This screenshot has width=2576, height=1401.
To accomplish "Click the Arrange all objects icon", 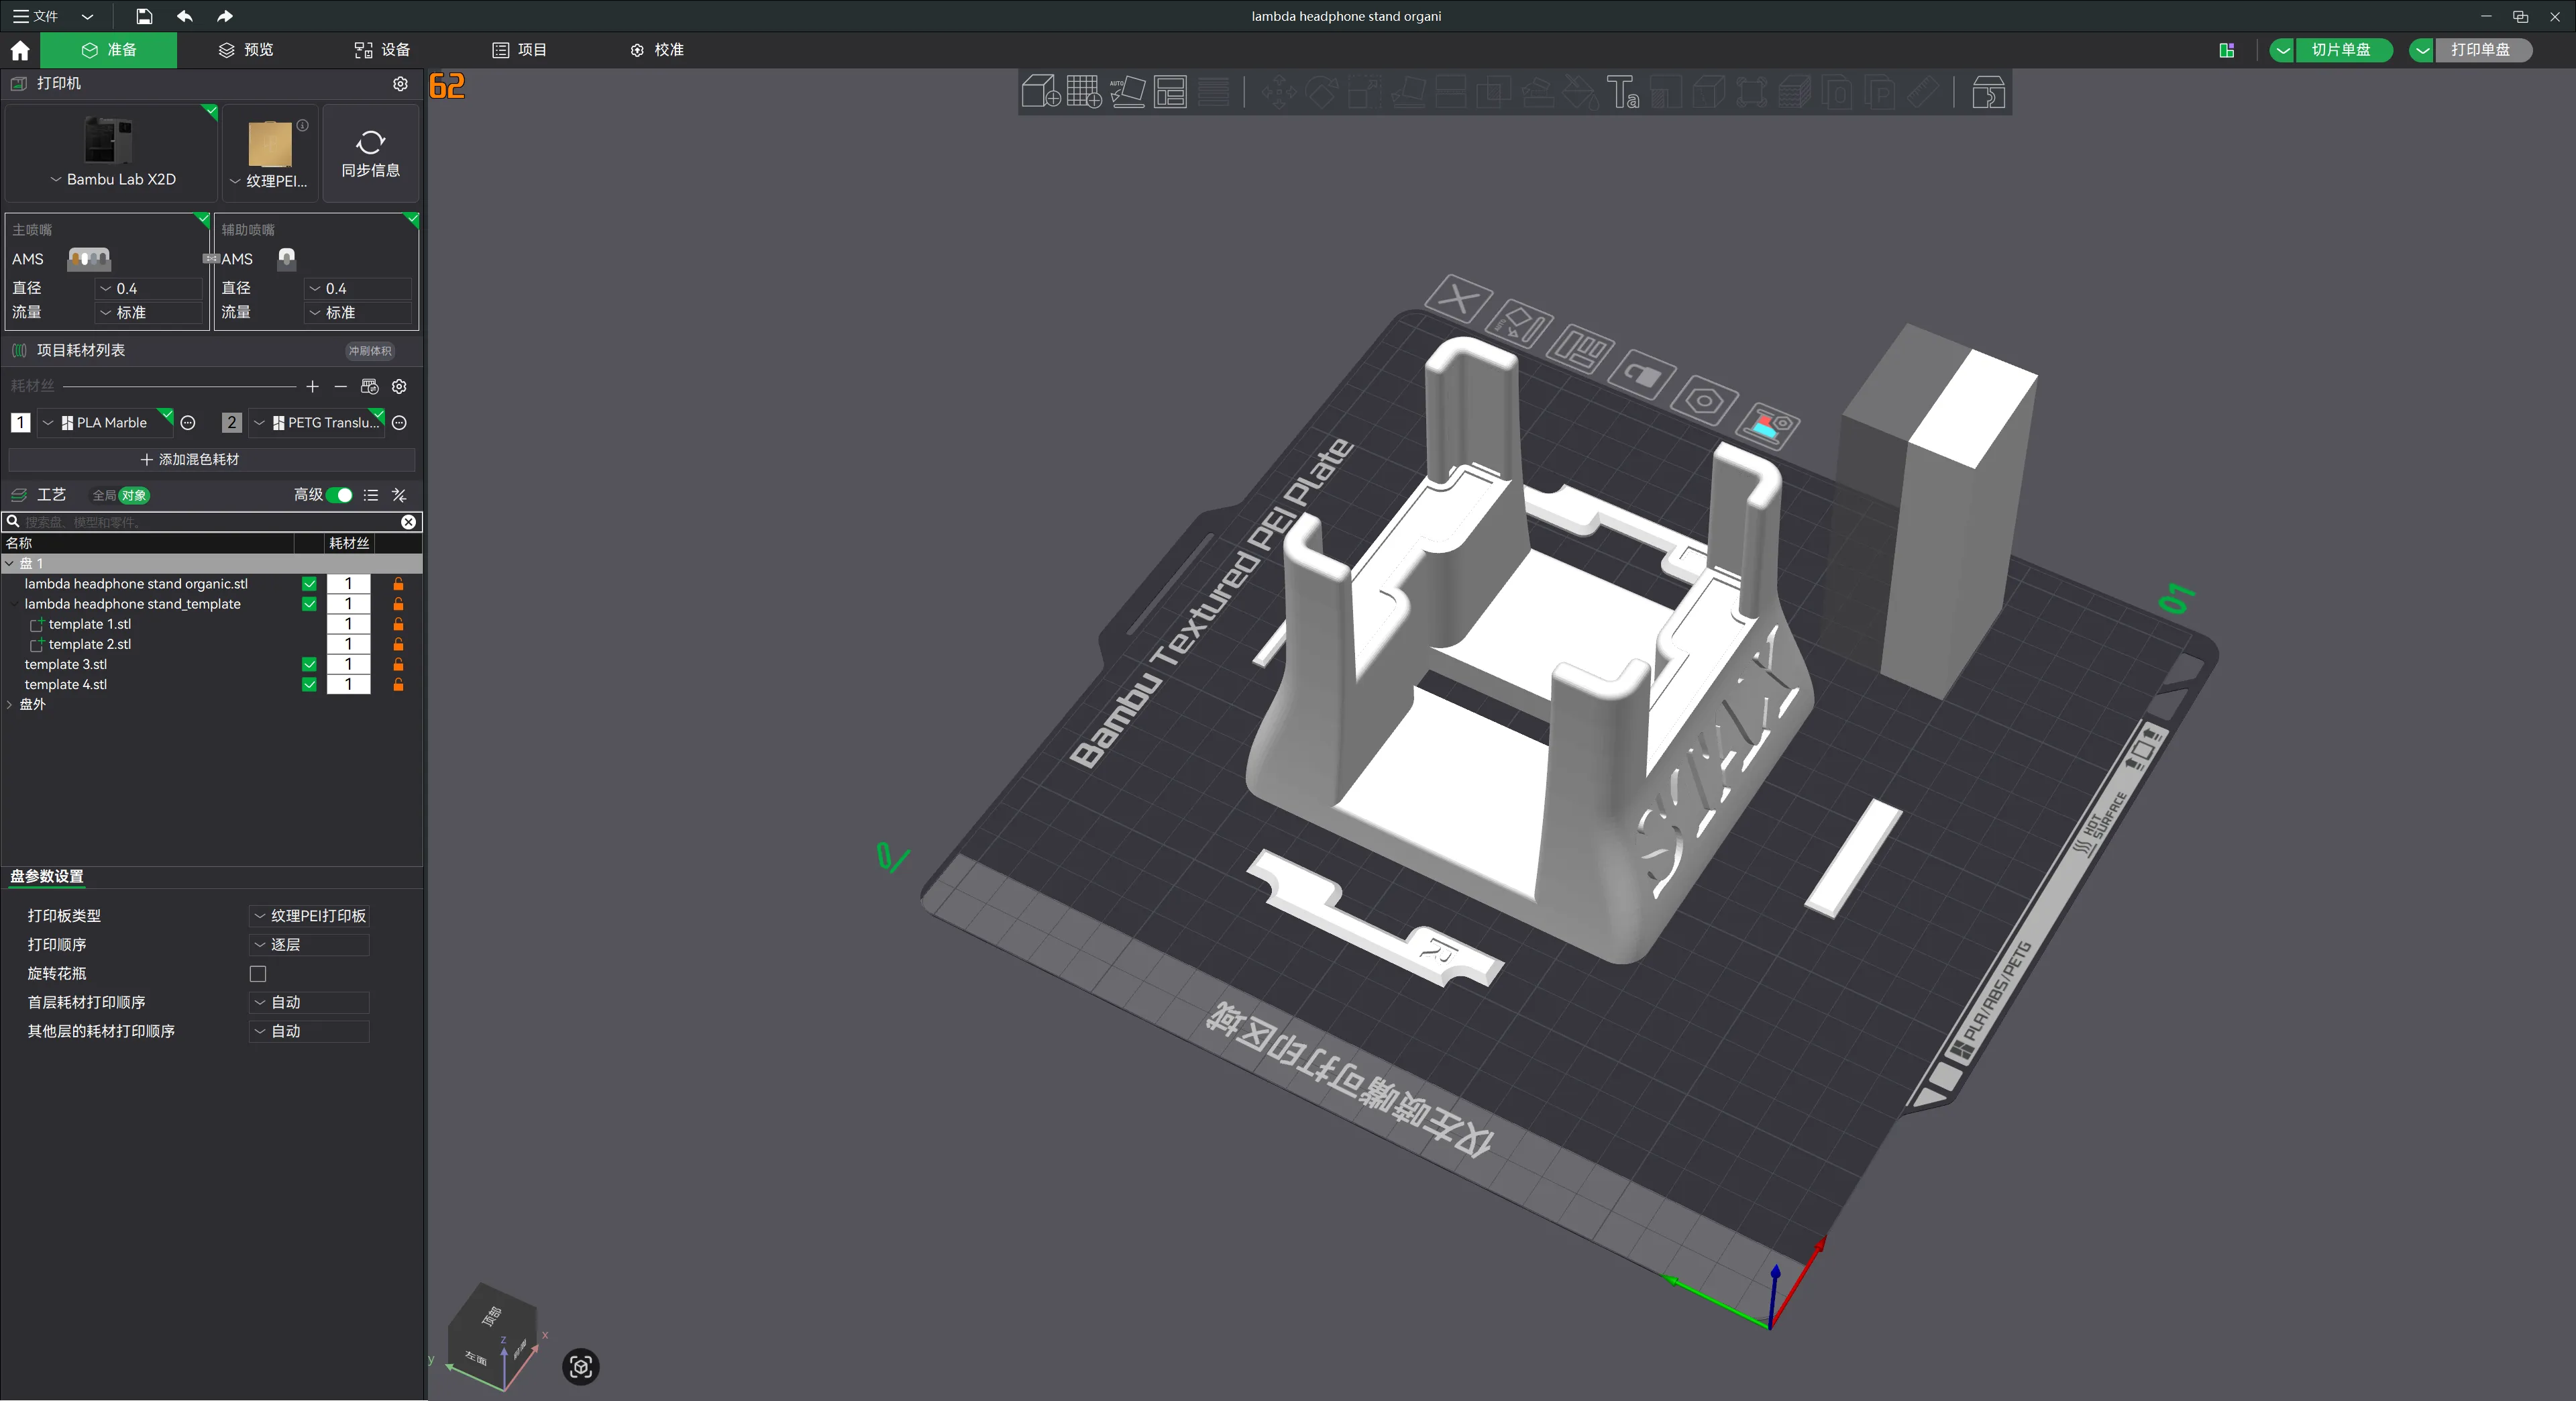I will pos(1170,92).
